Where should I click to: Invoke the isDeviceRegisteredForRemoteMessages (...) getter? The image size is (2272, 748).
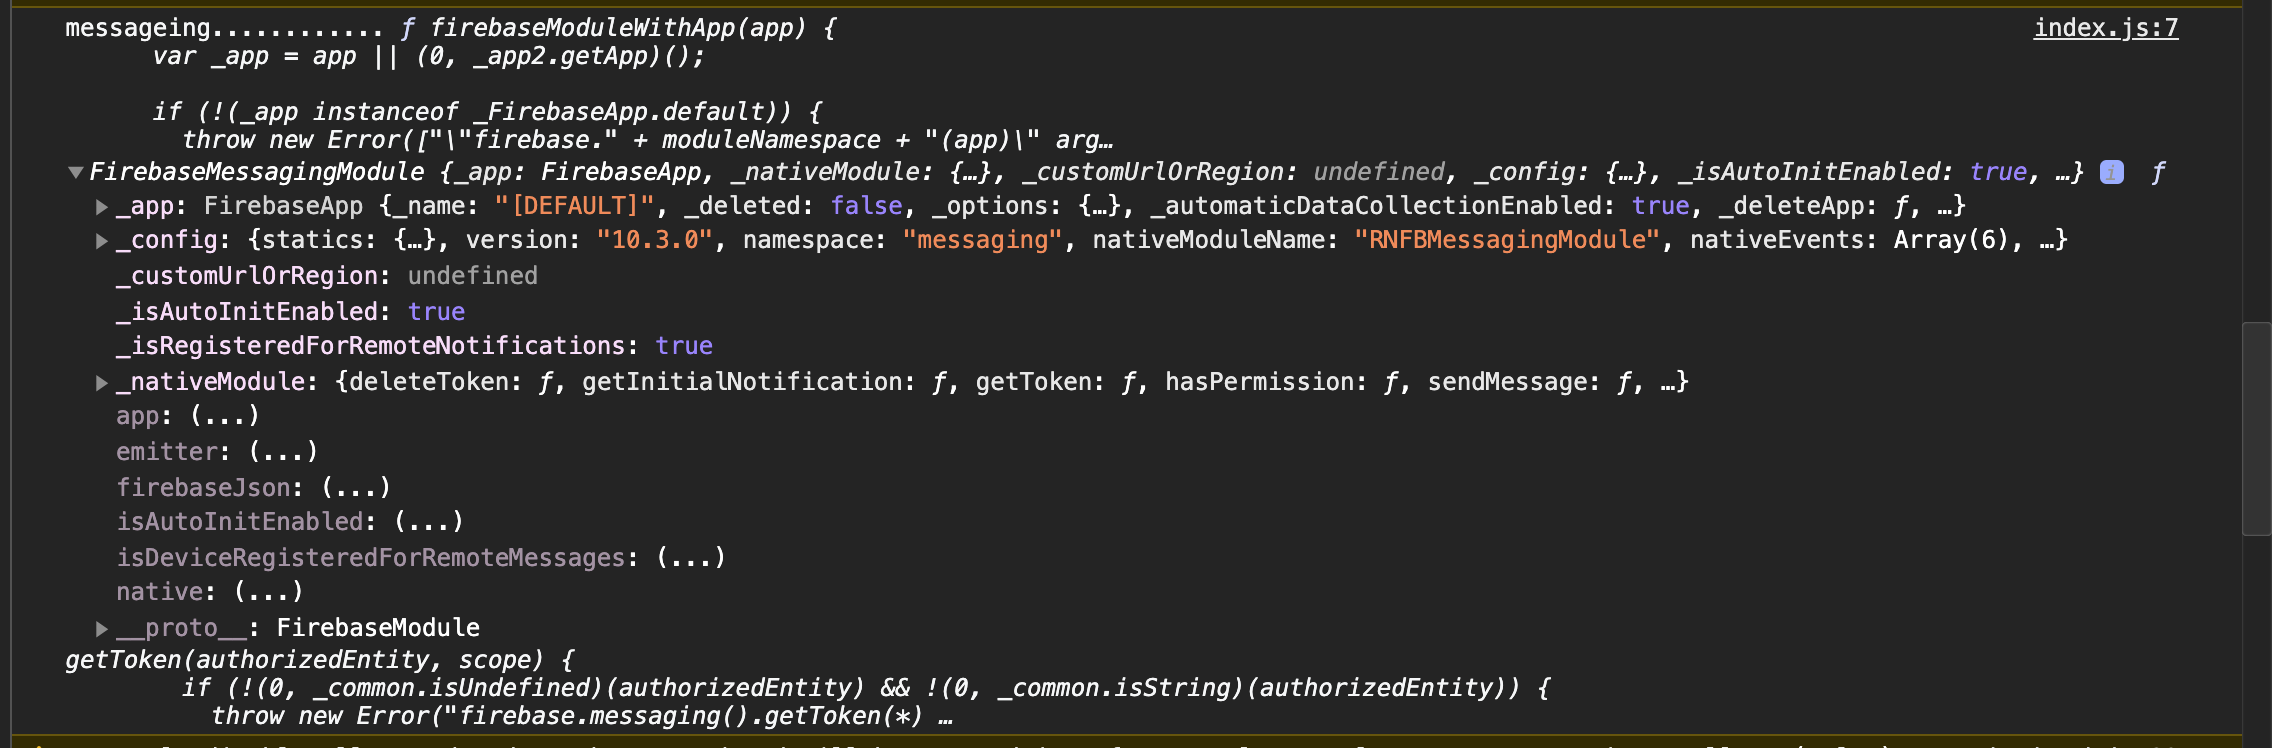click(691, 558)
